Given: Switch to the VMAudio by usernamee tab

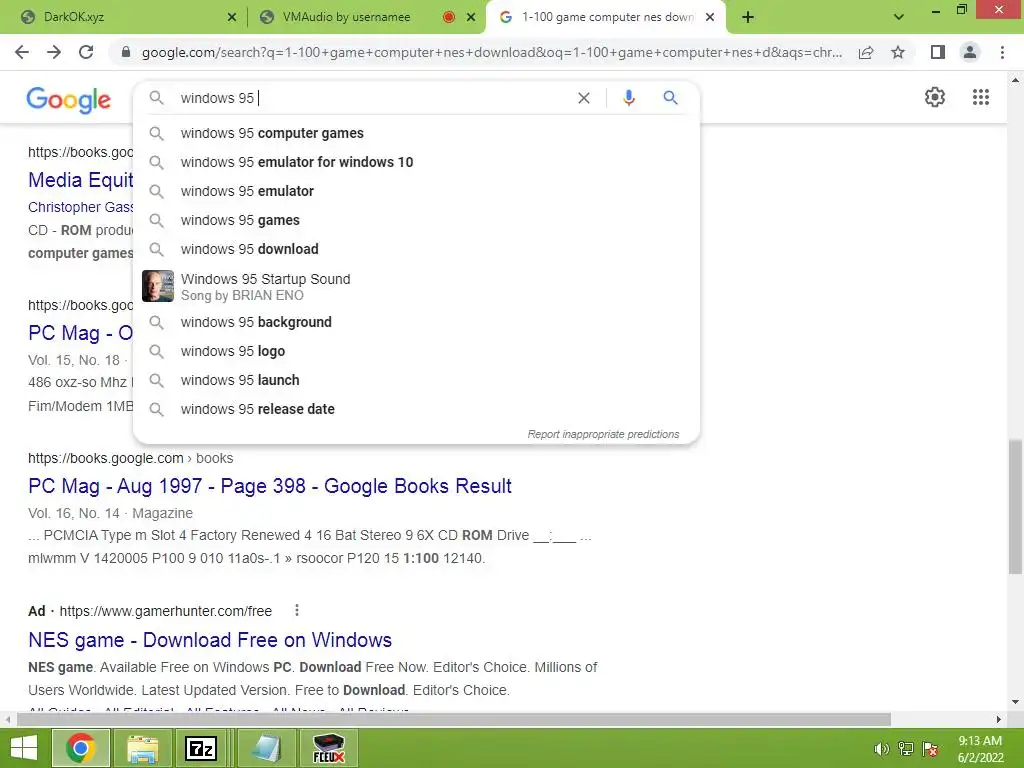Looking at the screenshot, I should coord(367,17).
